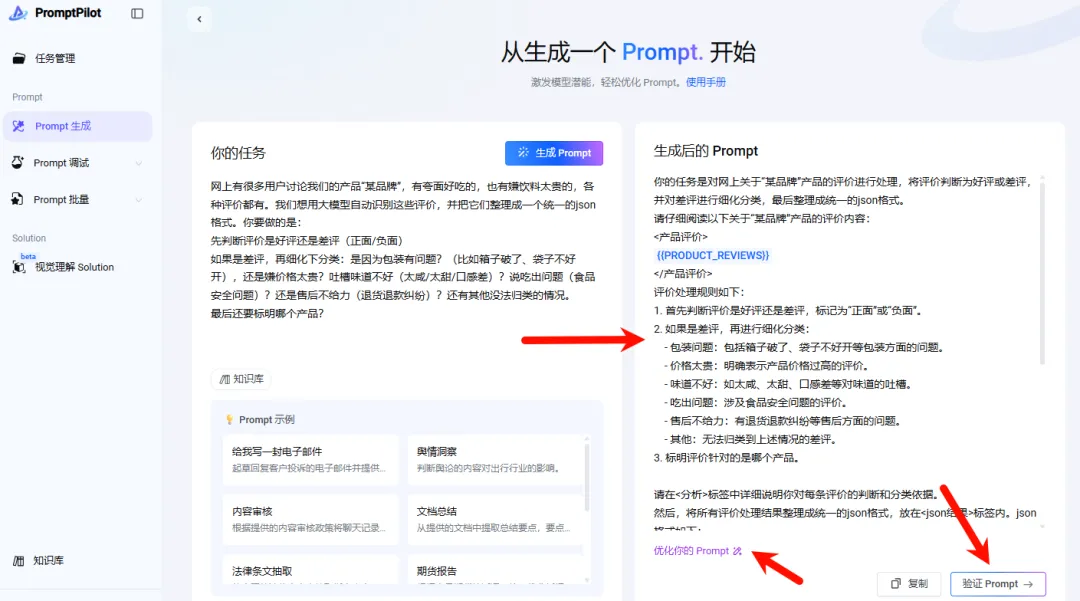The image size is (1080, 601).
Task: Click the 验证 Prompt button
Action: point(997,584)
